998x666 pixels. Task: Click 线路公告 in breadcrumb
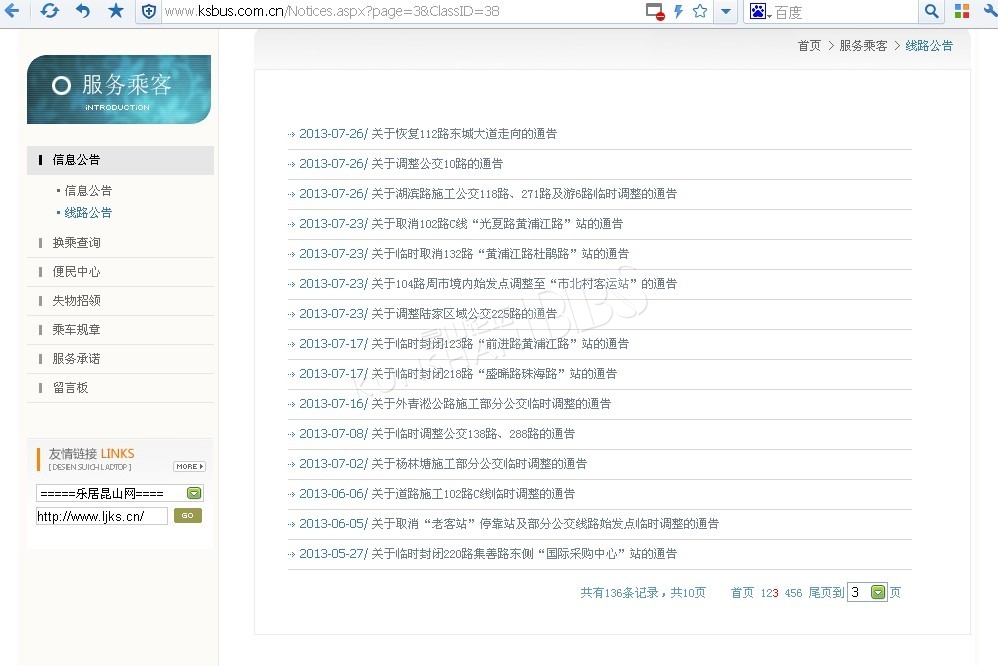[x=929, y=46]
